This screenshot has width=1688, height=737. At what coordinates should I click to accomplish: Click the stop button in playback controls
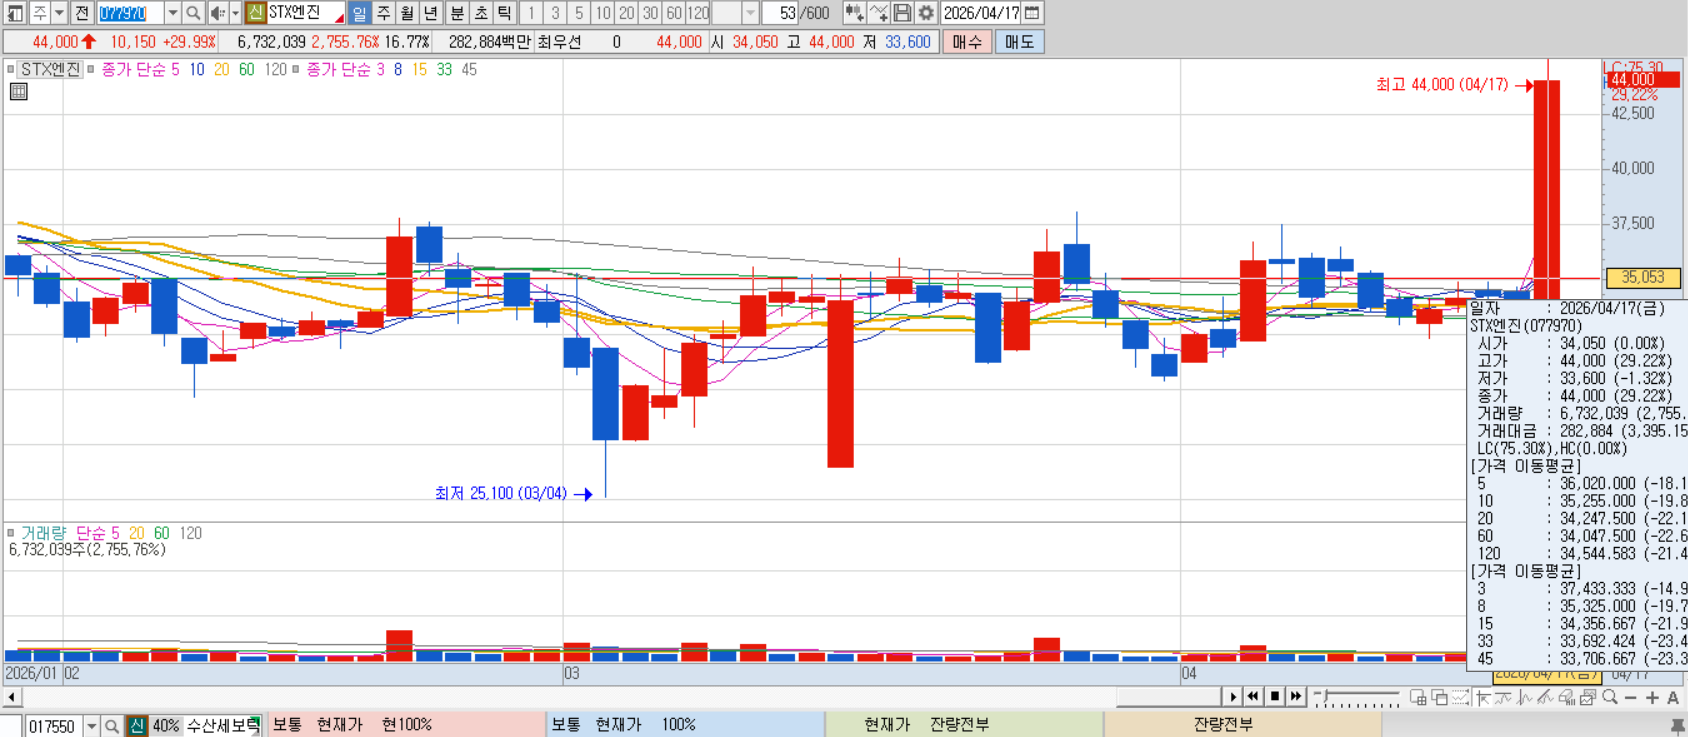tap(1275, 697)
